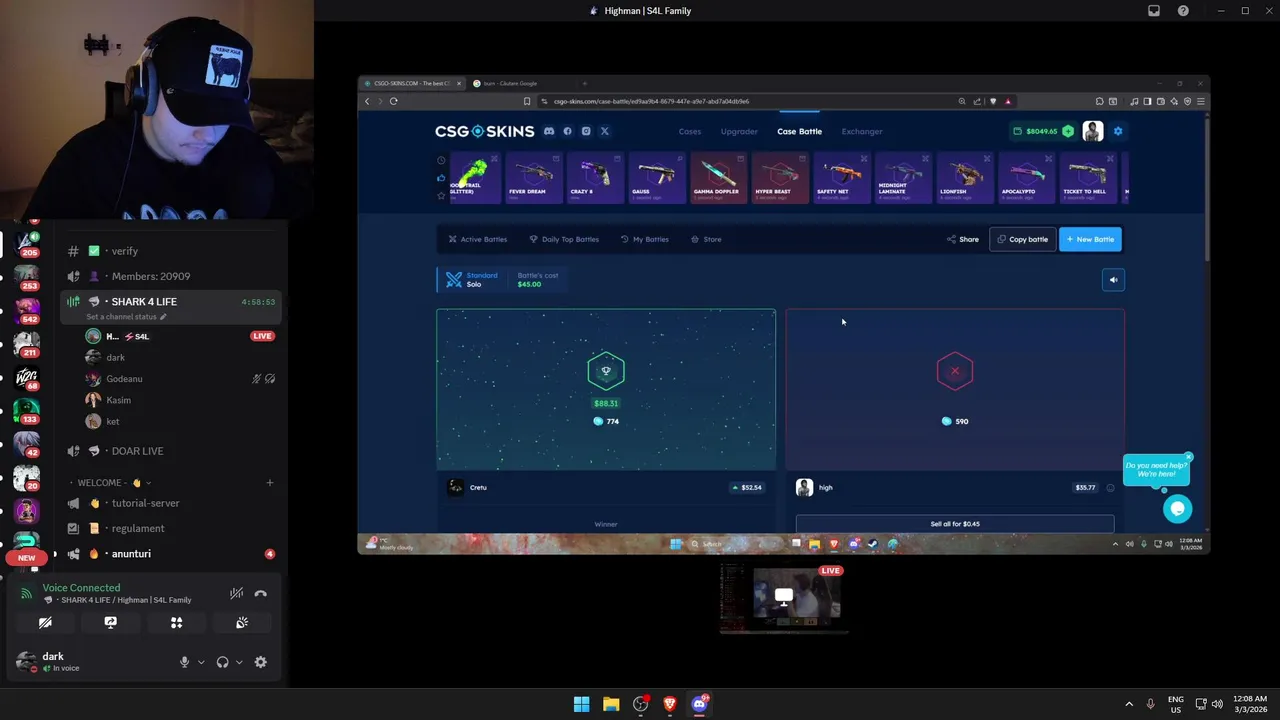This screenshot has width=1280, height=720.
Task: Open the Store section
Action: point(706,239)
